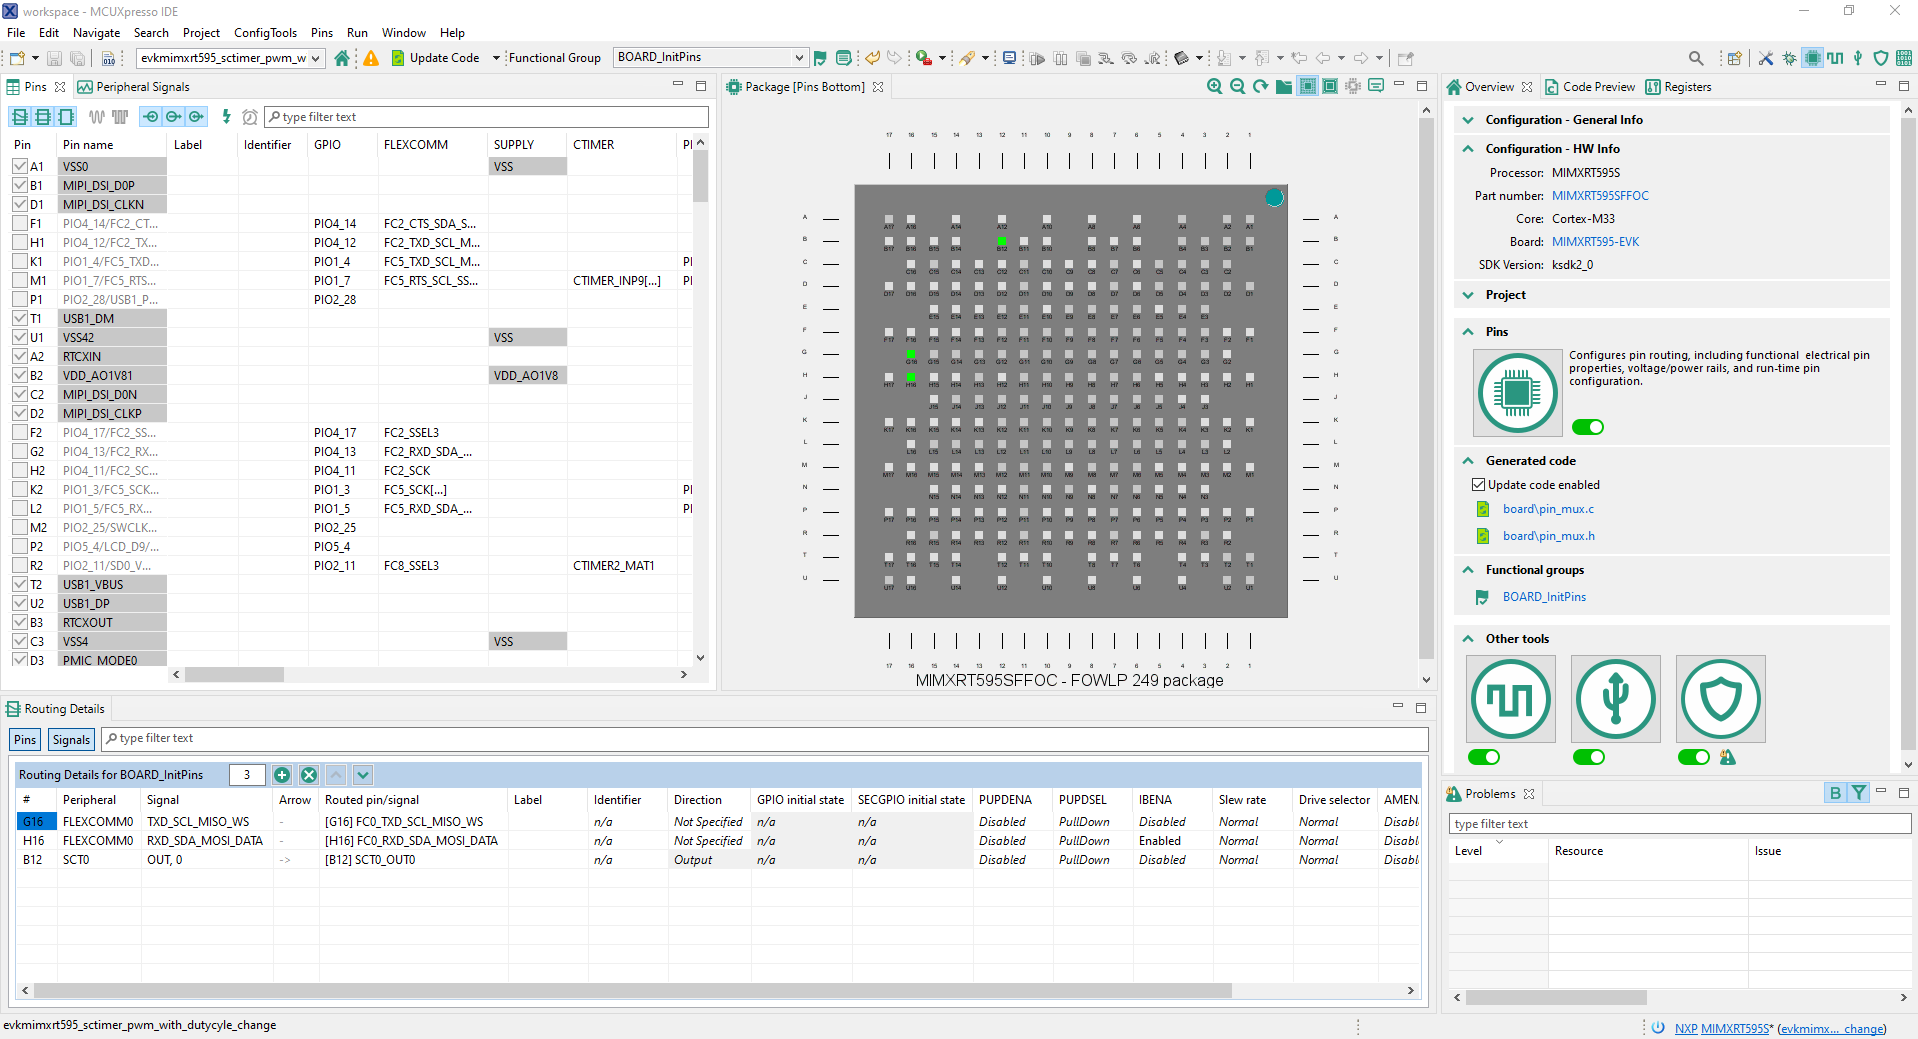This screenshot has width=1918, height=1039.
Task: Open the Functional Group BOARD_InitPins dropdown
Action: 798,58
